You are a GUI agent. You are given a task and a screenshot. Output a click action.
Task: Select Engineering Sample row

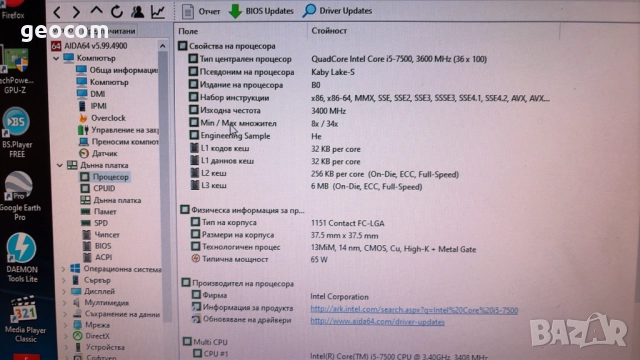pos(256,136)
